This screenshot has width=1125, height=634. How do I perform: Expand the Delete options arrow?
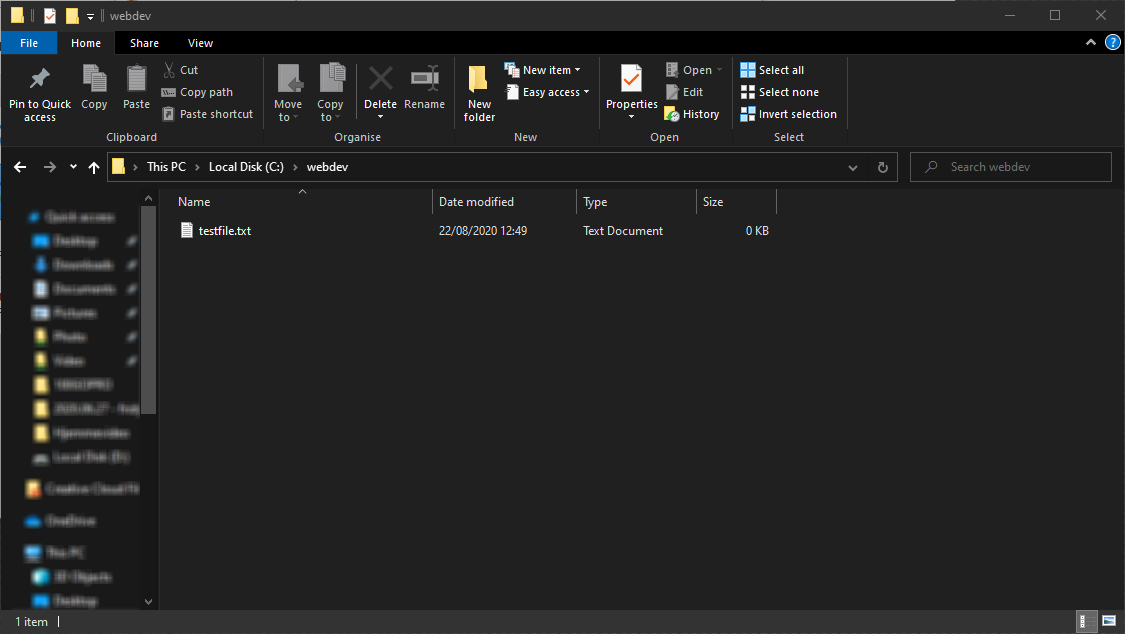[380, 117]
